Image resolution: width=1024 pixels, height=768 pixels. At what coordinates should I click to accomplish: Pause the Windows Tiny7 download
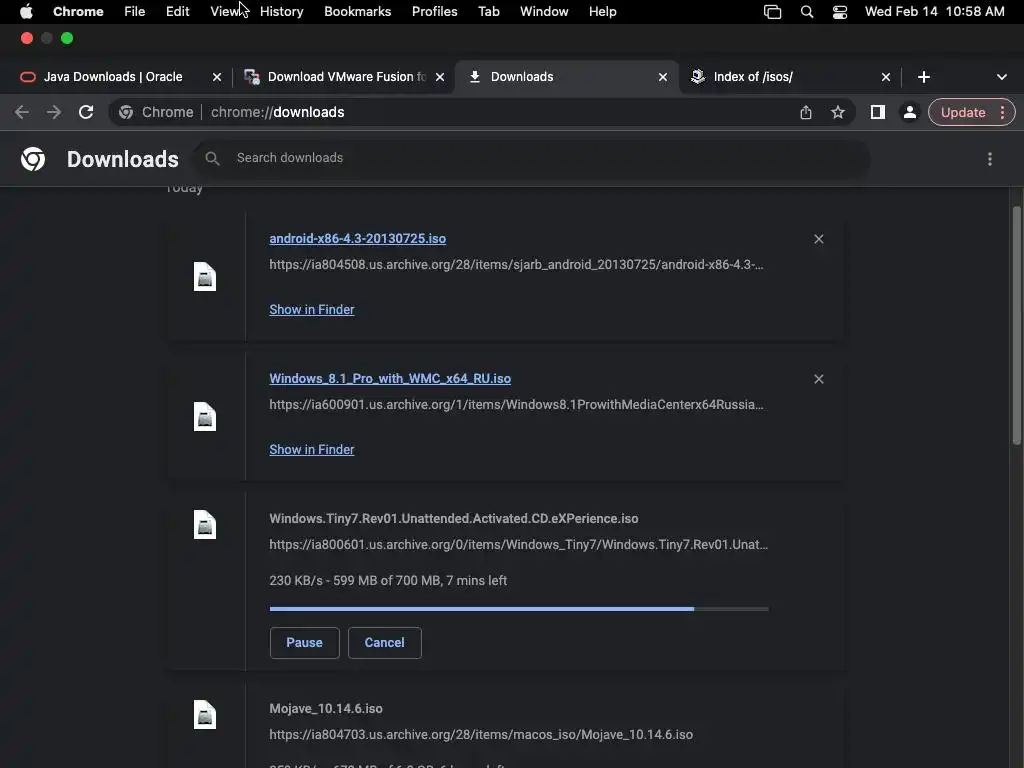click(304, 642)
